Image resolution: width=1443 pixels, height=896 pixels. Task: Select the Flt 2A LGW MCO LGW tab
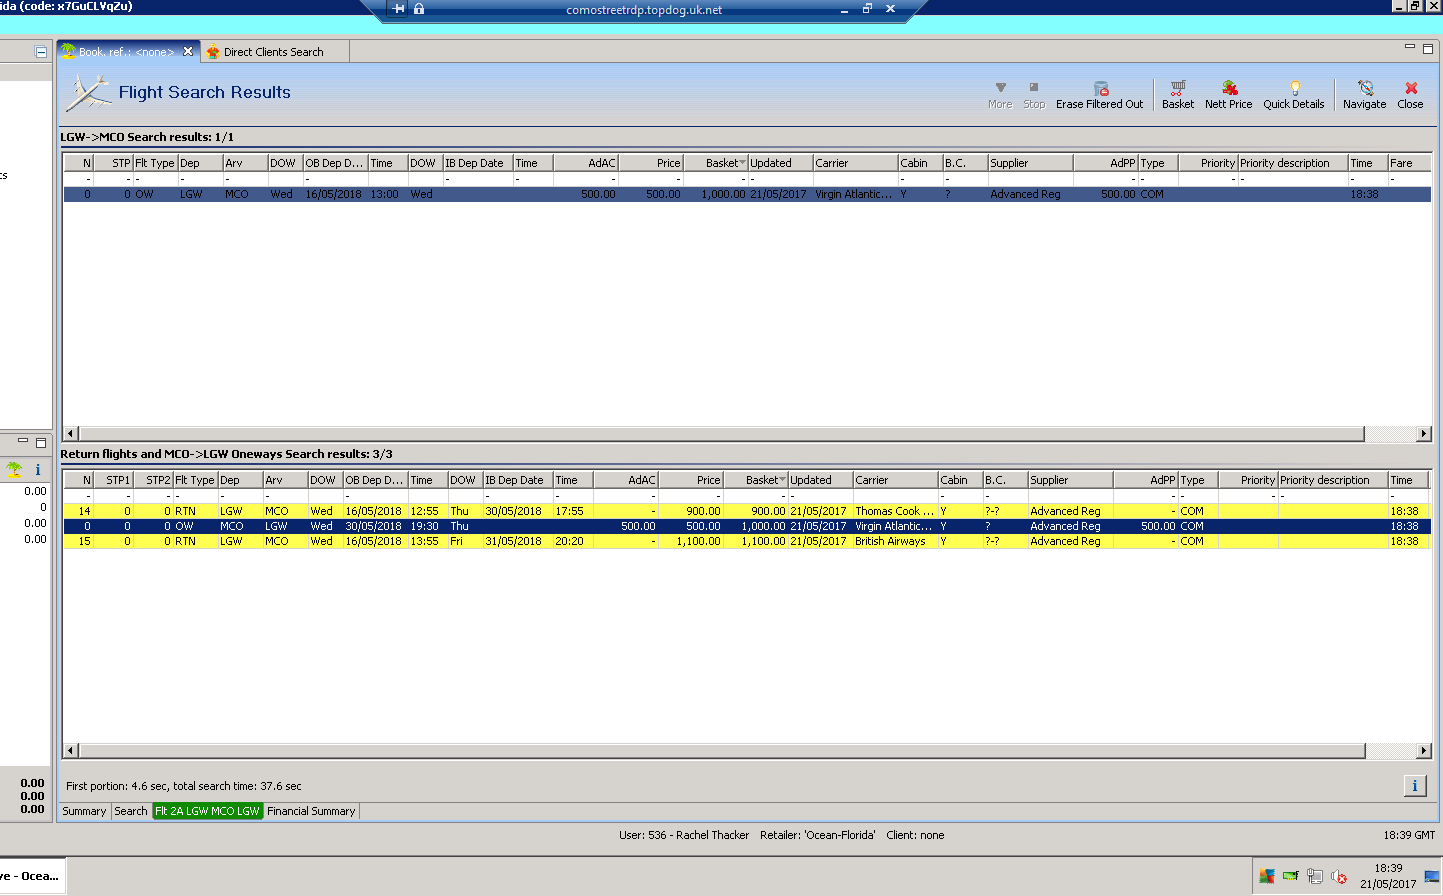(207, 811)
